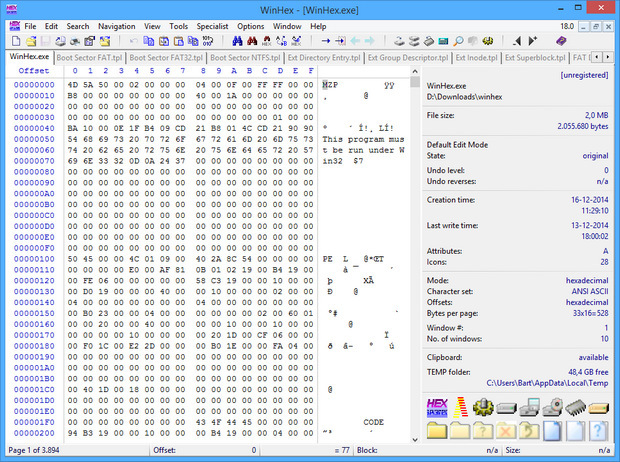Image resolution: width=620 pixels, height=462 pixels.
Task: Click the 'CODE' text in the ASCII column
Action: point(373,422)
